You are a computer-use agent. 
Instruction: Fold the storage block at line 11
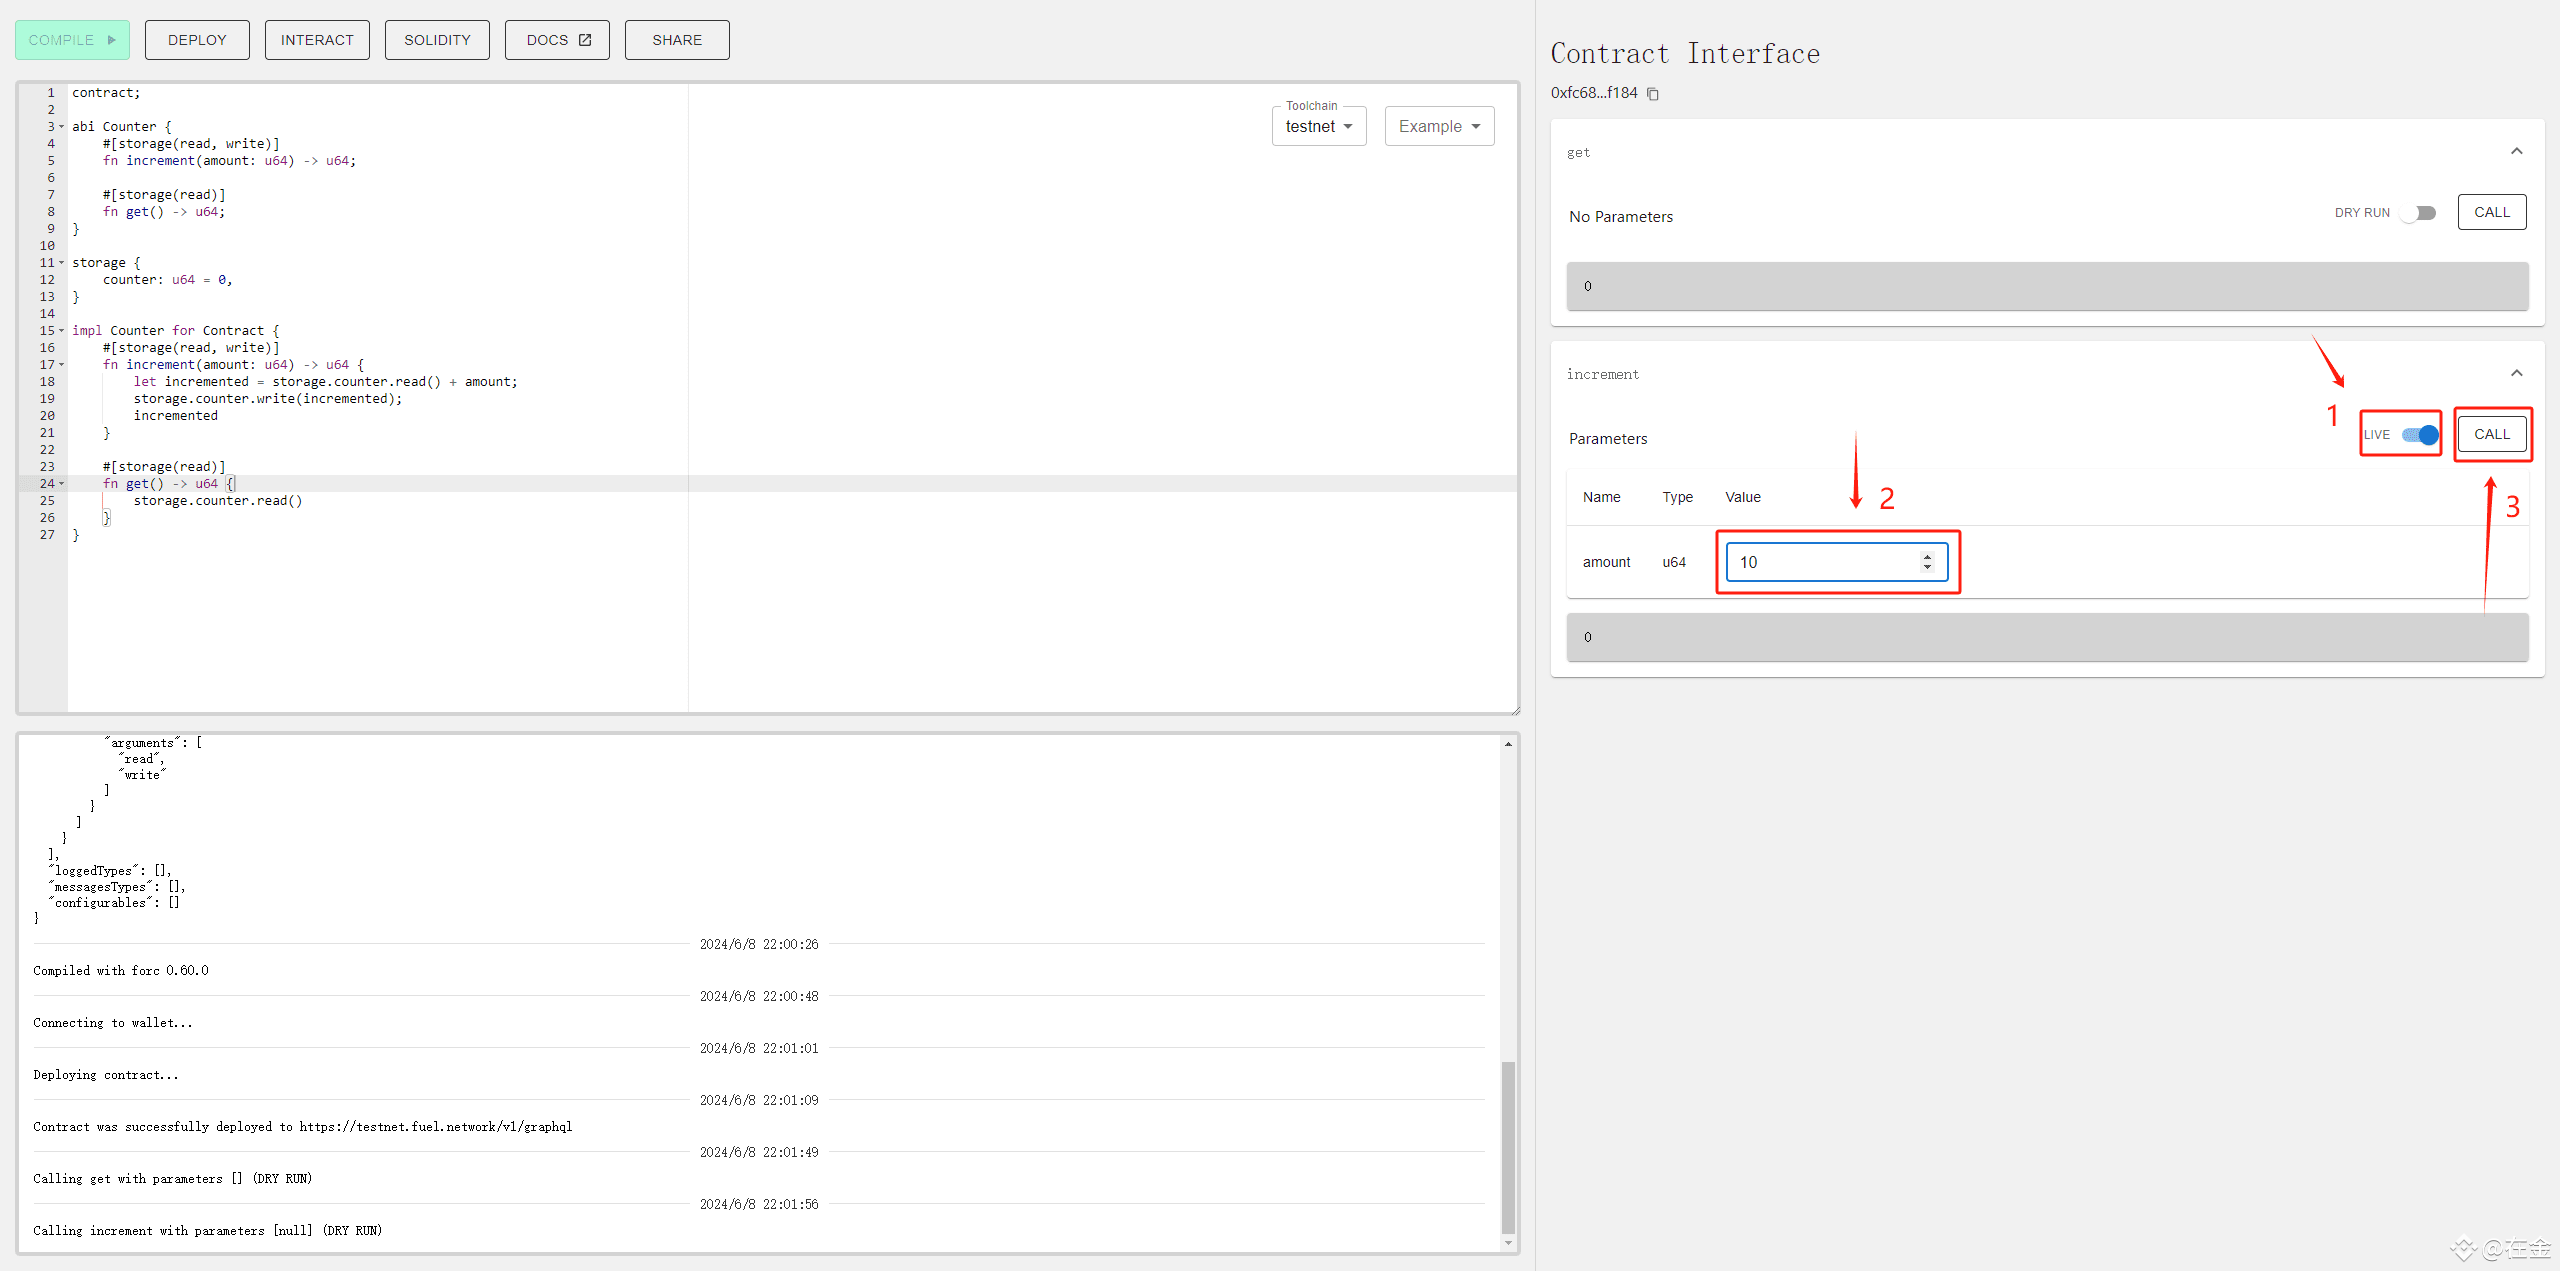tap(62, 263)
